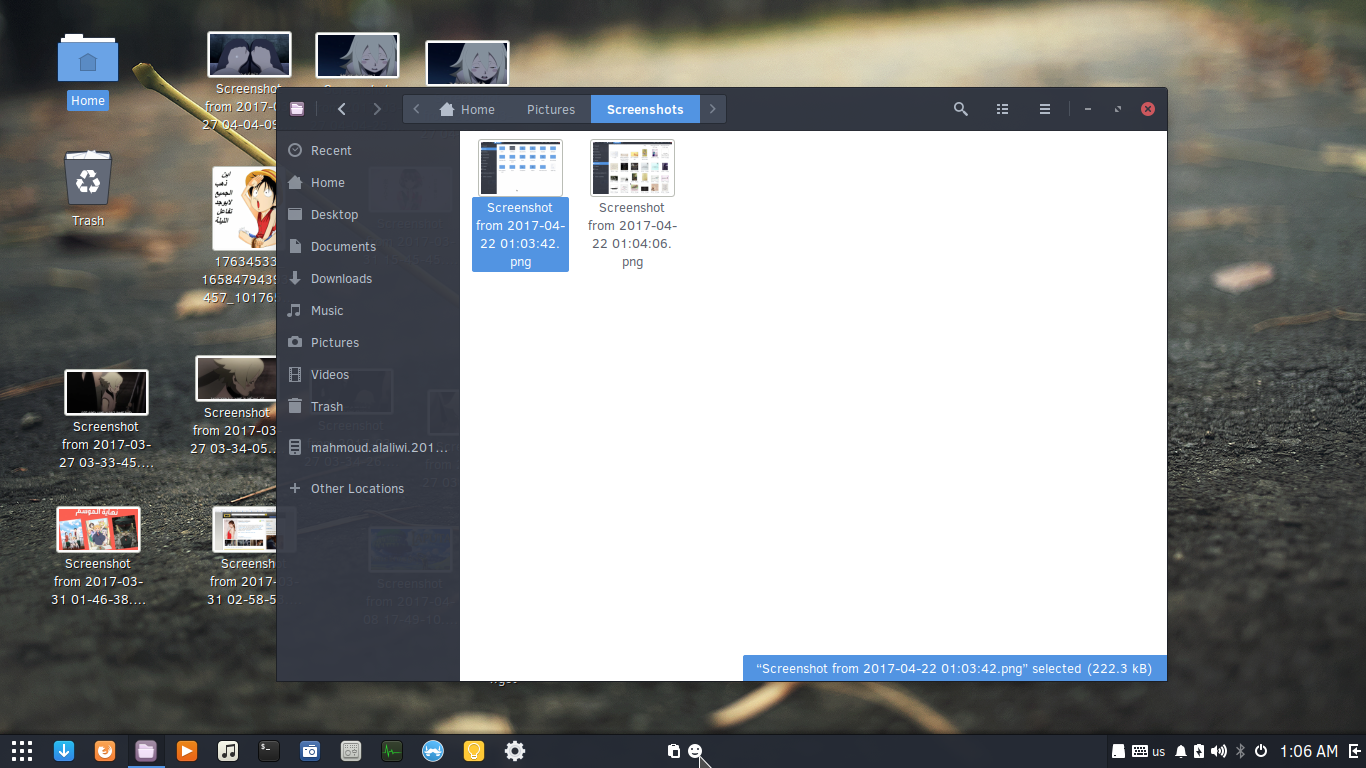Launch the system monitor app

pos(392,750)
